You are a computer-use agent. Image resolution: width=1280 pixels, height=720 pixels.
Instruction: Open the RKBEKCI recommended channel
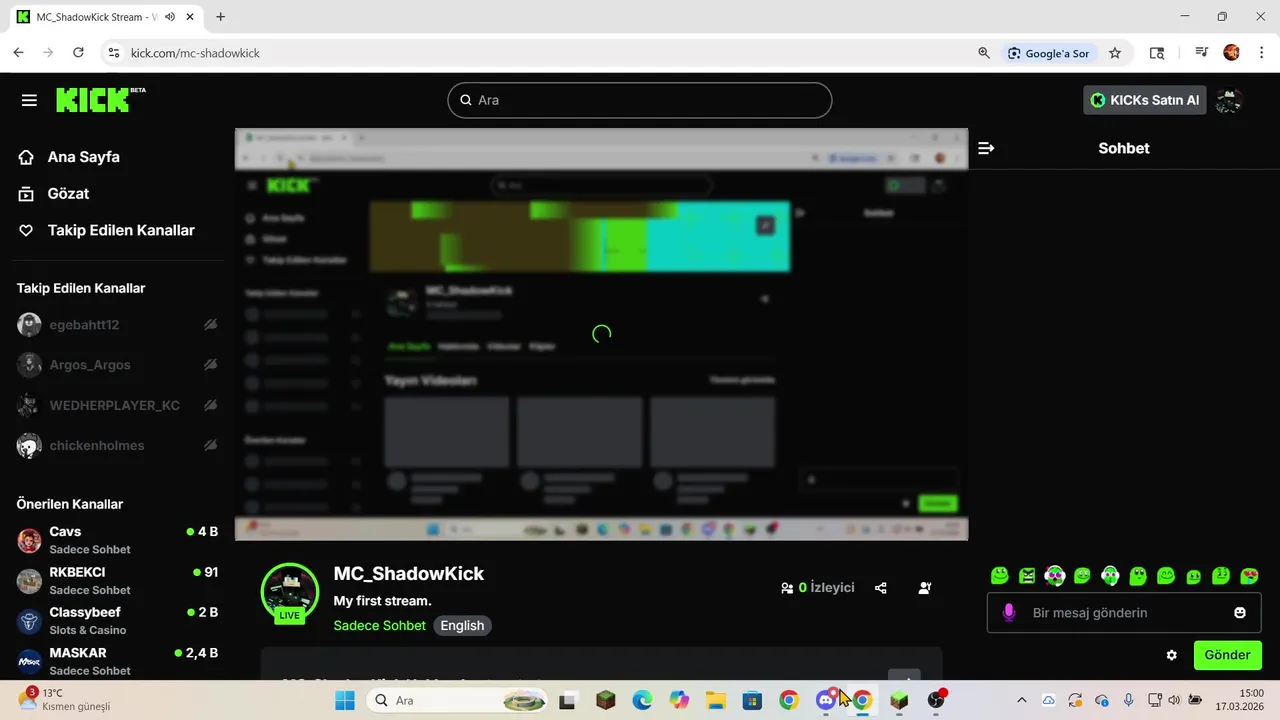(118, 581)
